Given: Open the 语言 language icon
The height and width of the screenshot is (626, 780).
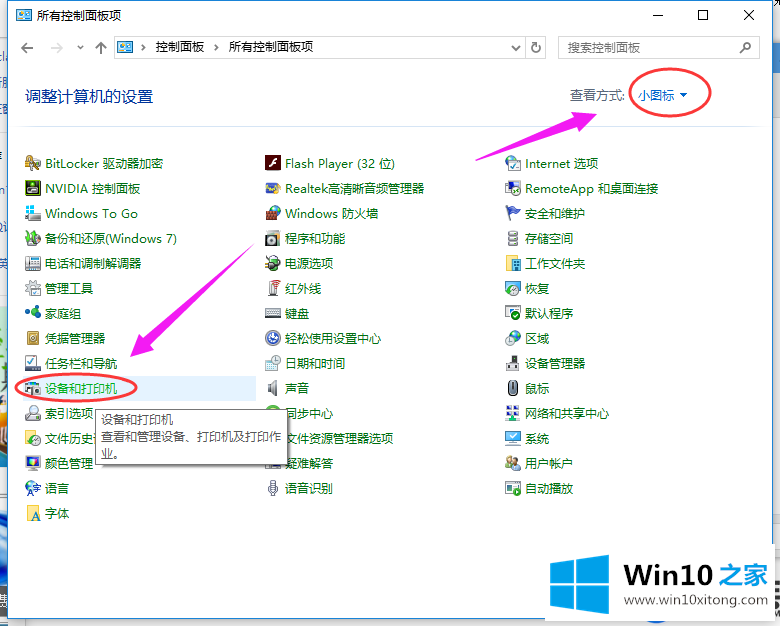Looking at the screenshot, I should pos(33,488).
